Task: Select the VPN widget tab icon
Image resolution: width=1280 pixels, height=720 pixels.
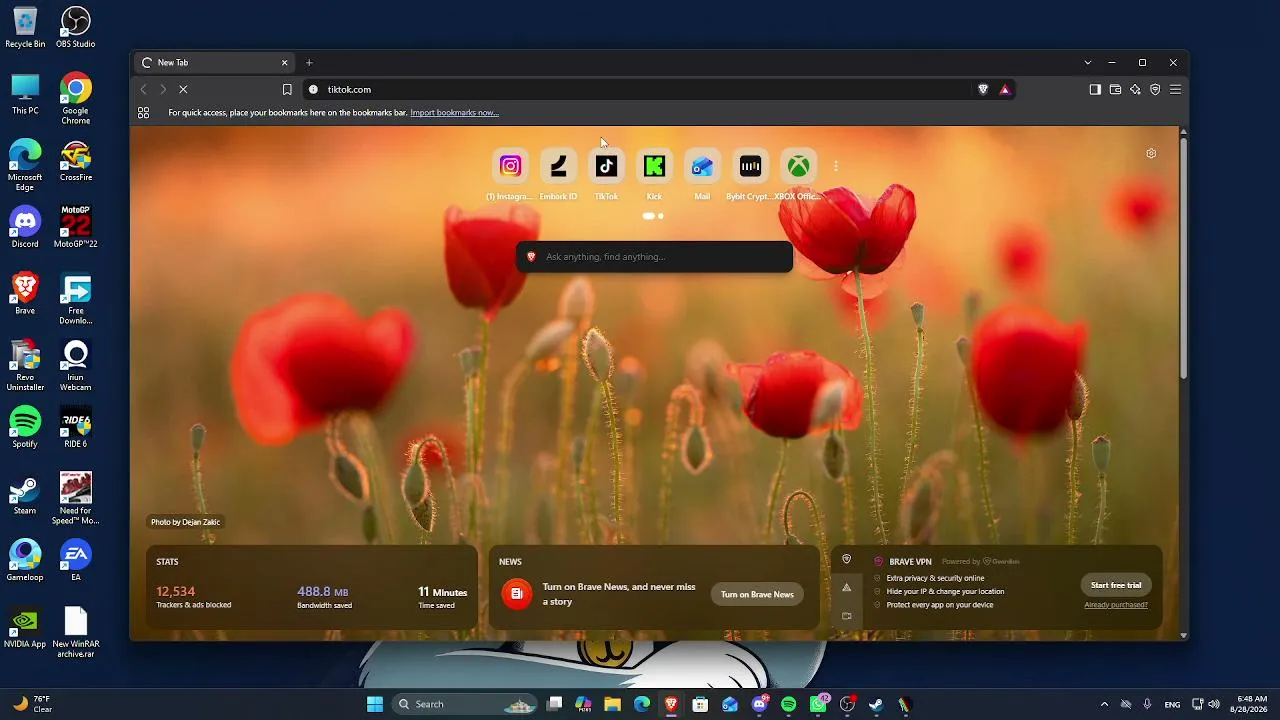Action: coord(846,560)
